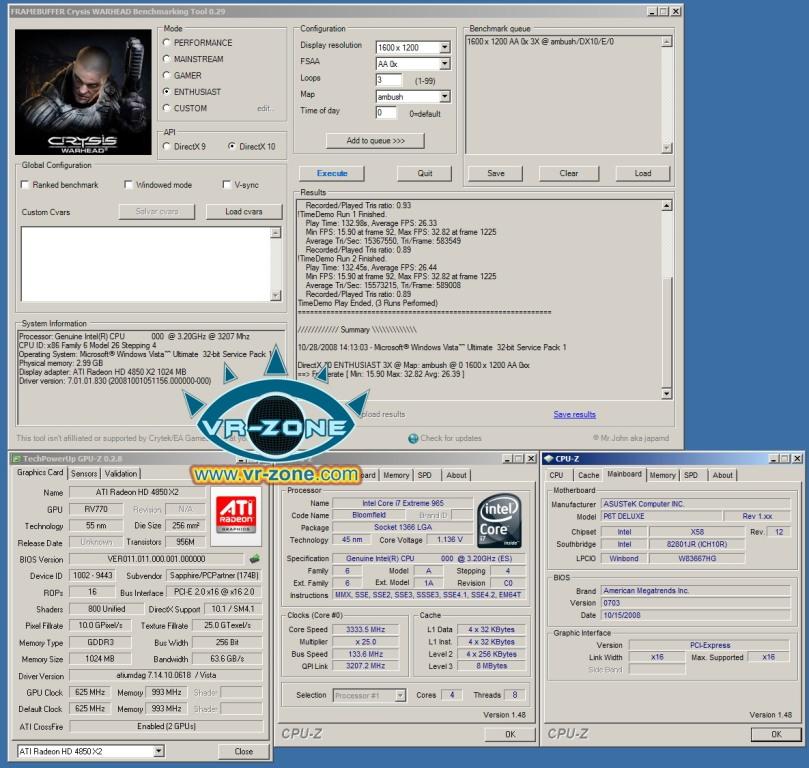Viewport: 809px width, 768px height.
Task: Click inside the Custom Cvars text area
Action: (x=145, y=264)
